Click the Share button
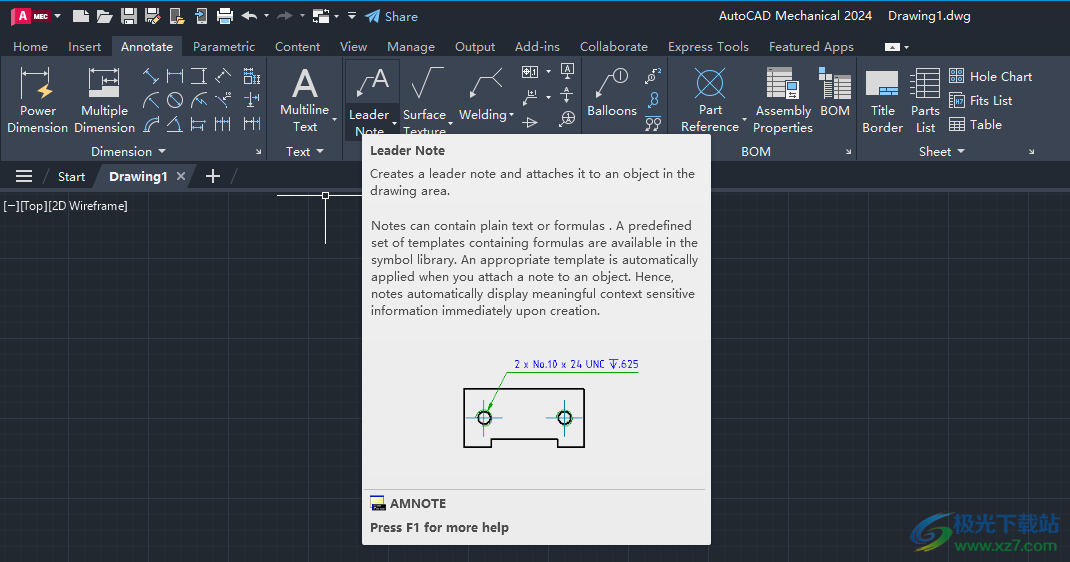The image size is (1070, 562). [392, 16]
